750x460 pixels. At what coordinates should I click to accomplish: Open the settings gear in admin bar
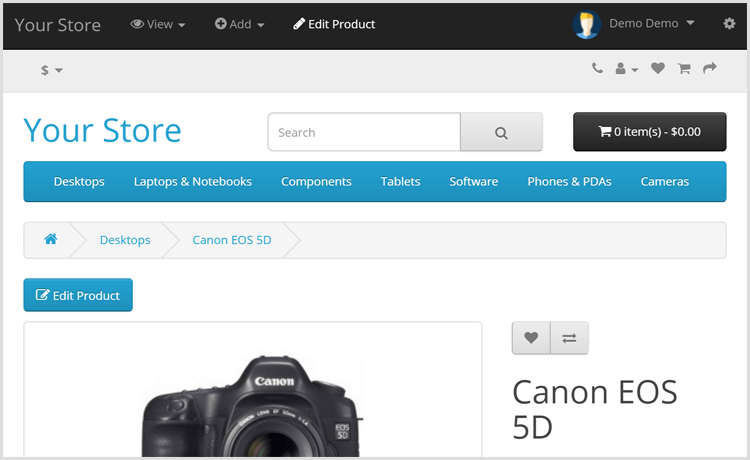pos(729,23)
